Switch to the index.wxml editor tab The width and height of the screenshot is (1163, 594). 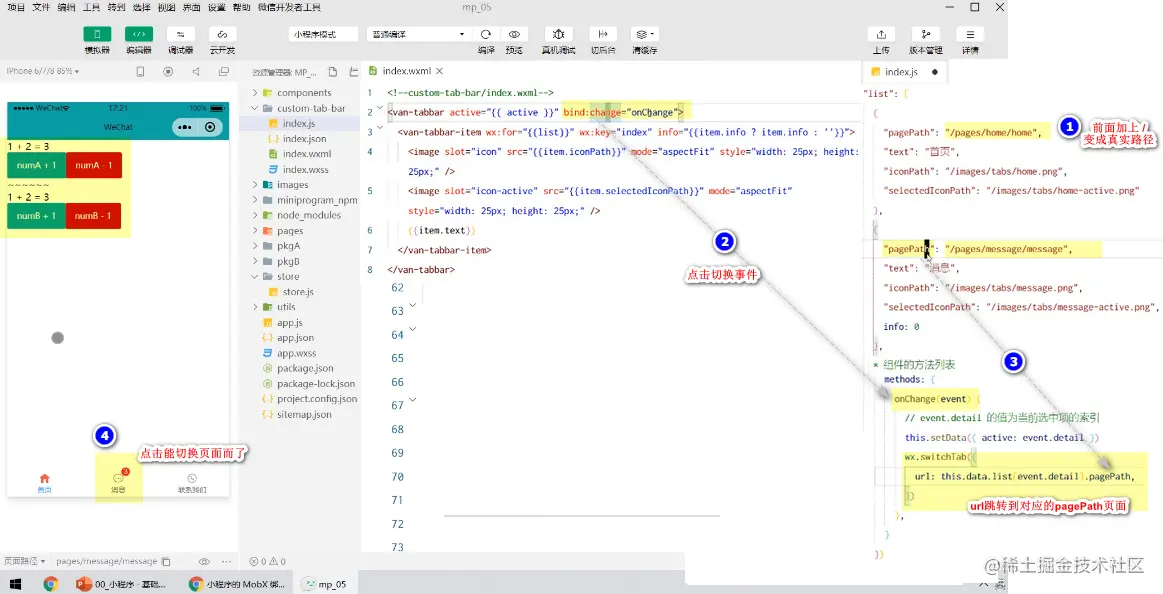[406, 71]
